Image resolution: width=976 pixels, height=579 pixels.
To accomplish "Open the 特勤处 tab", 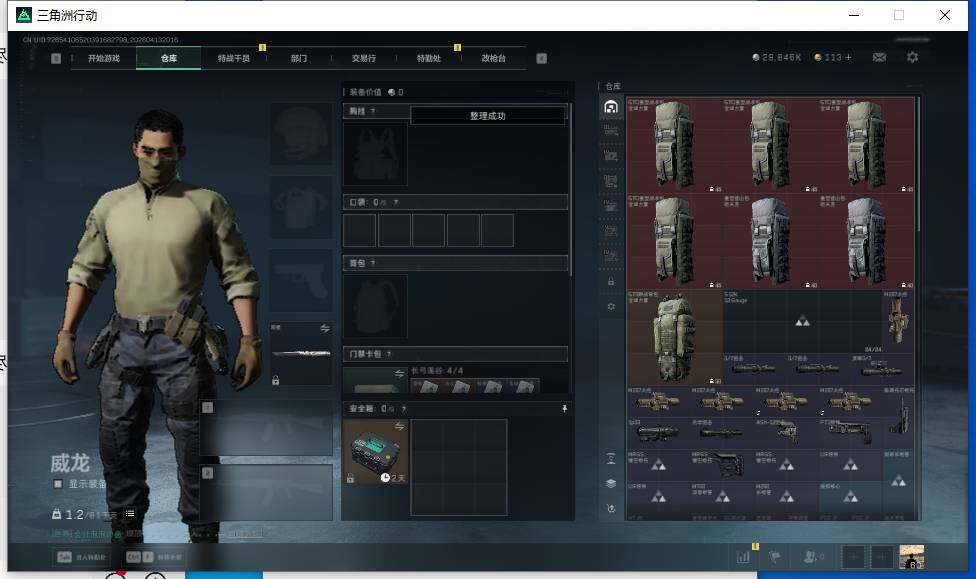I will pos(429,57).
